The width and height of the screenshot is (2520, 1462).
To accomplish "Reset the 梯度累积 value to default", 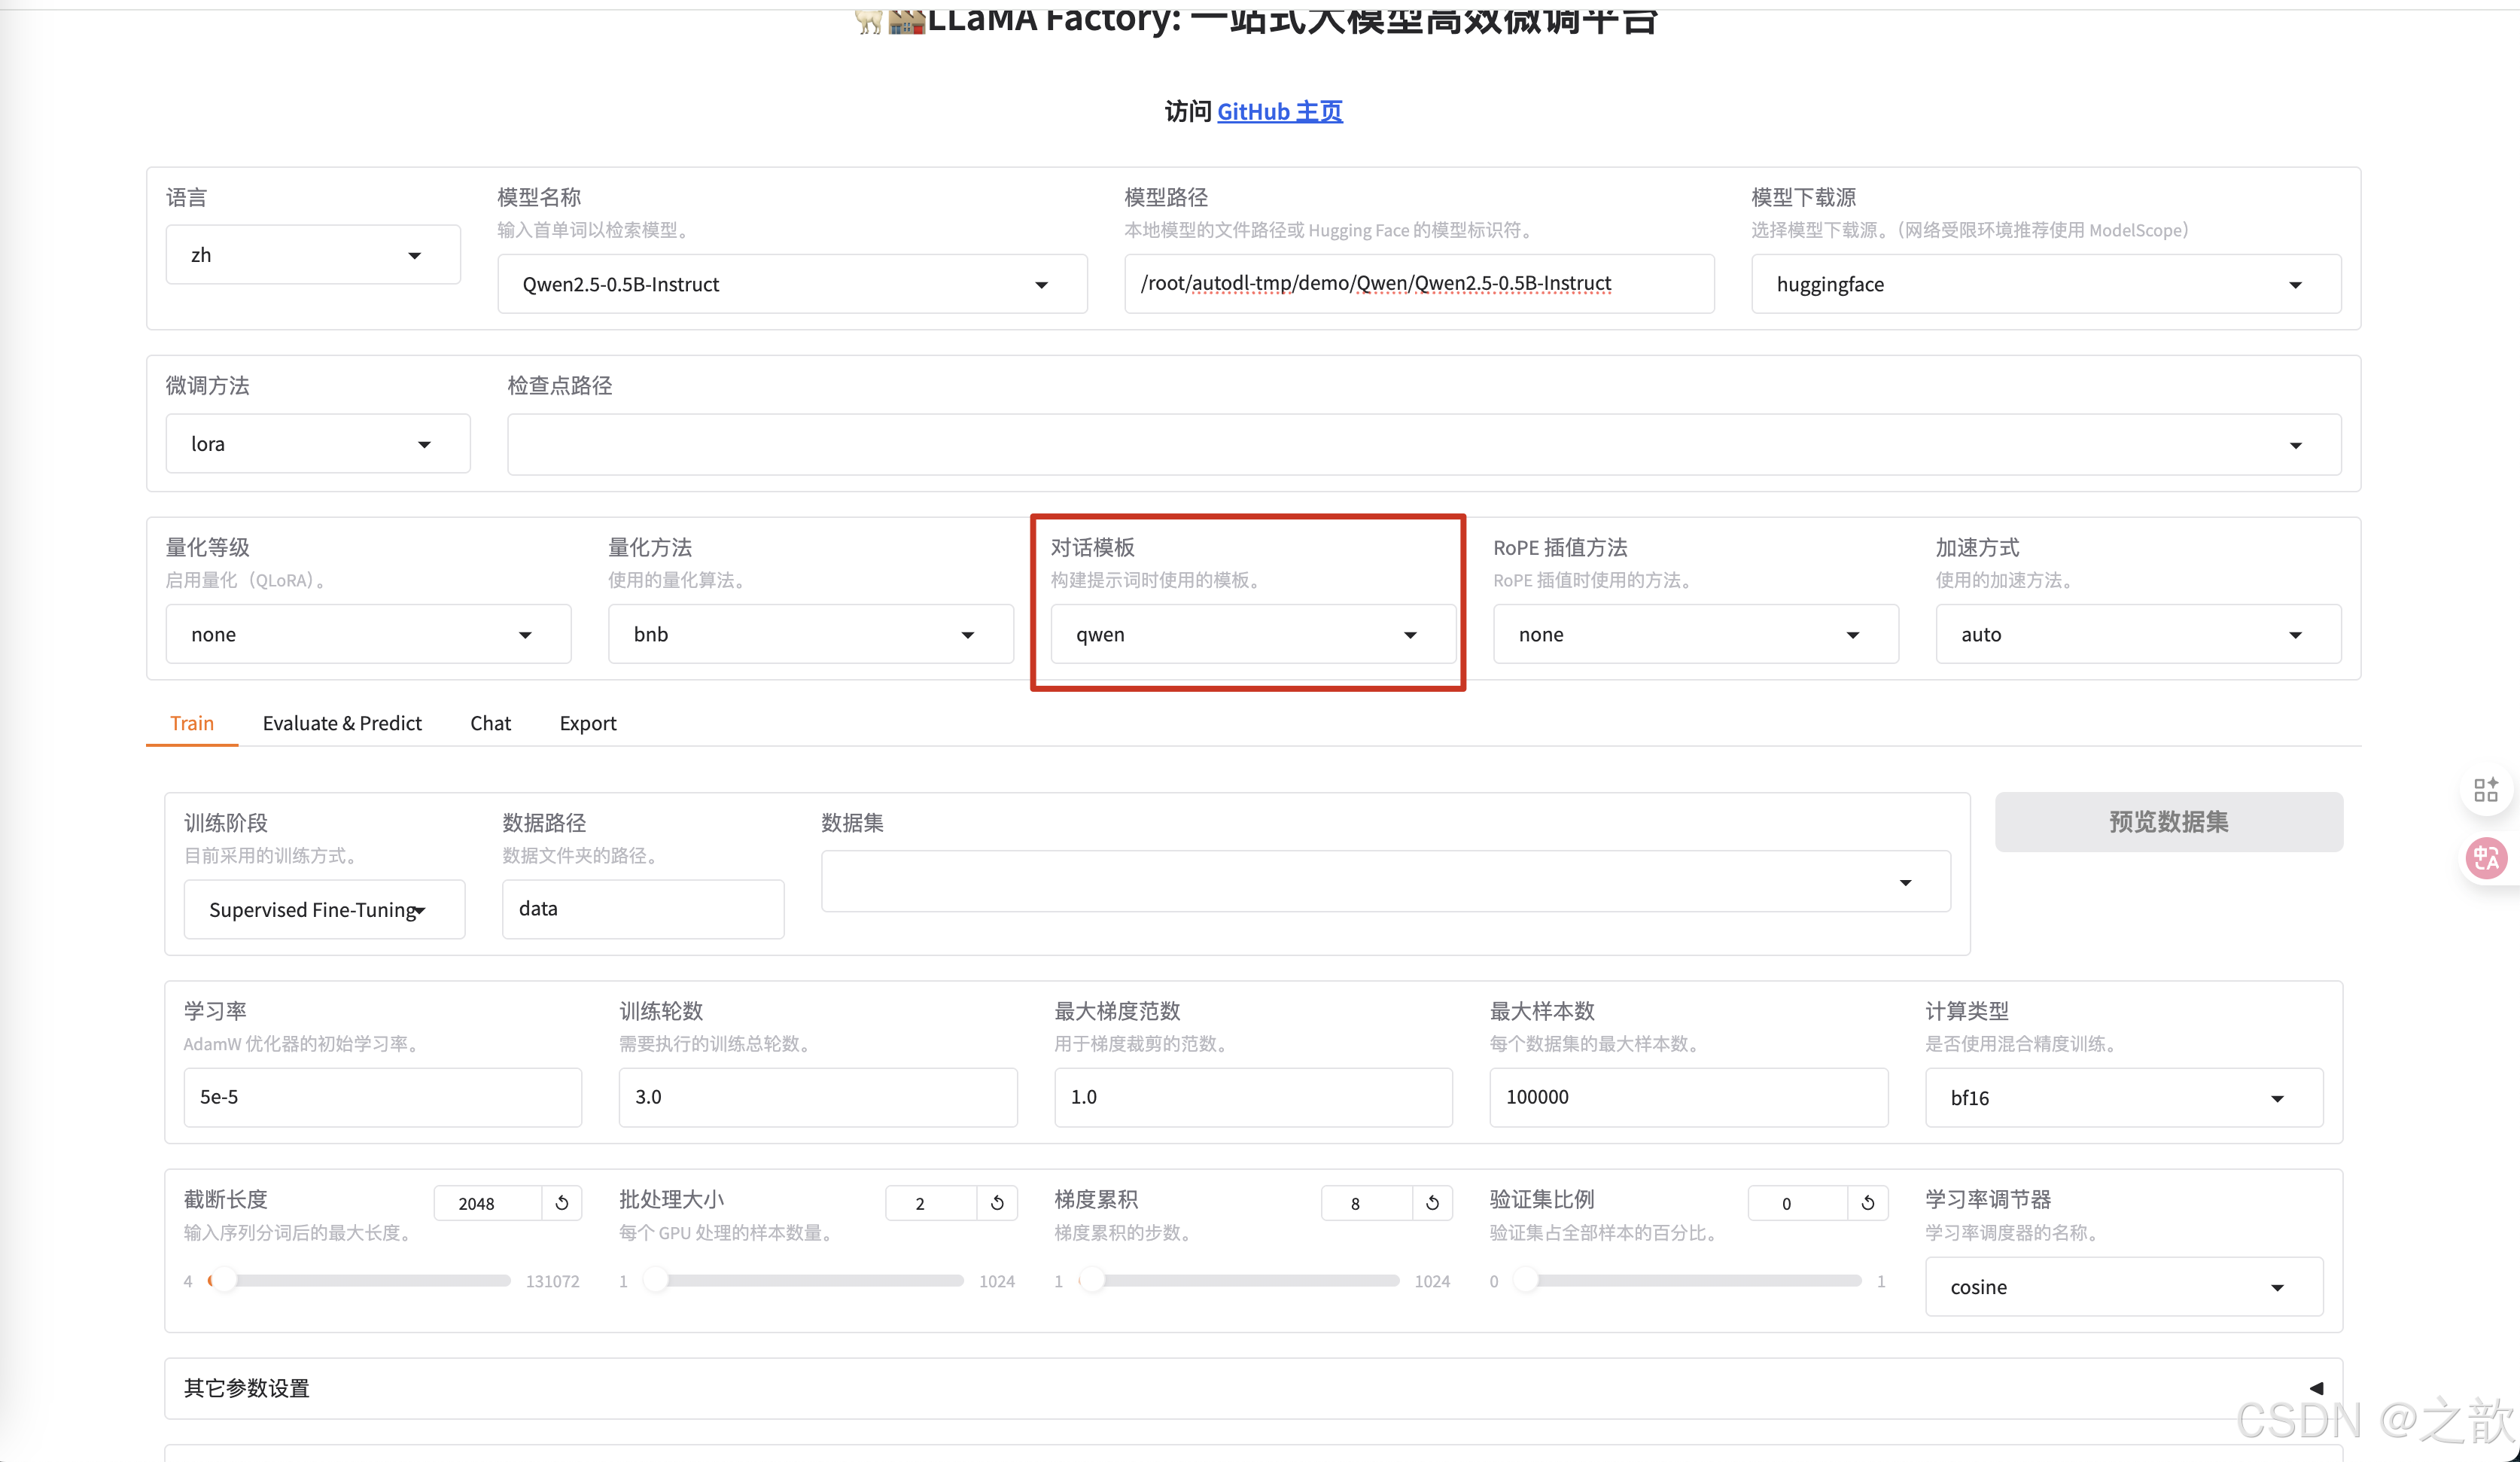I will [x=1432, y=1203].
